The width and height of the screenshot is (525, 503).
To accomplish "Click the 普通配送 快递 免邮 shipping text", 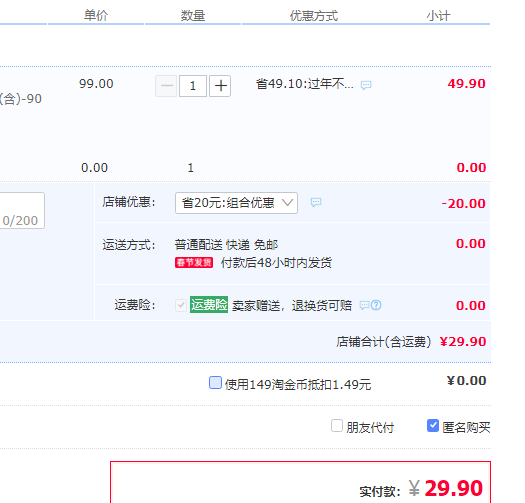I will (x=226, y=245).
